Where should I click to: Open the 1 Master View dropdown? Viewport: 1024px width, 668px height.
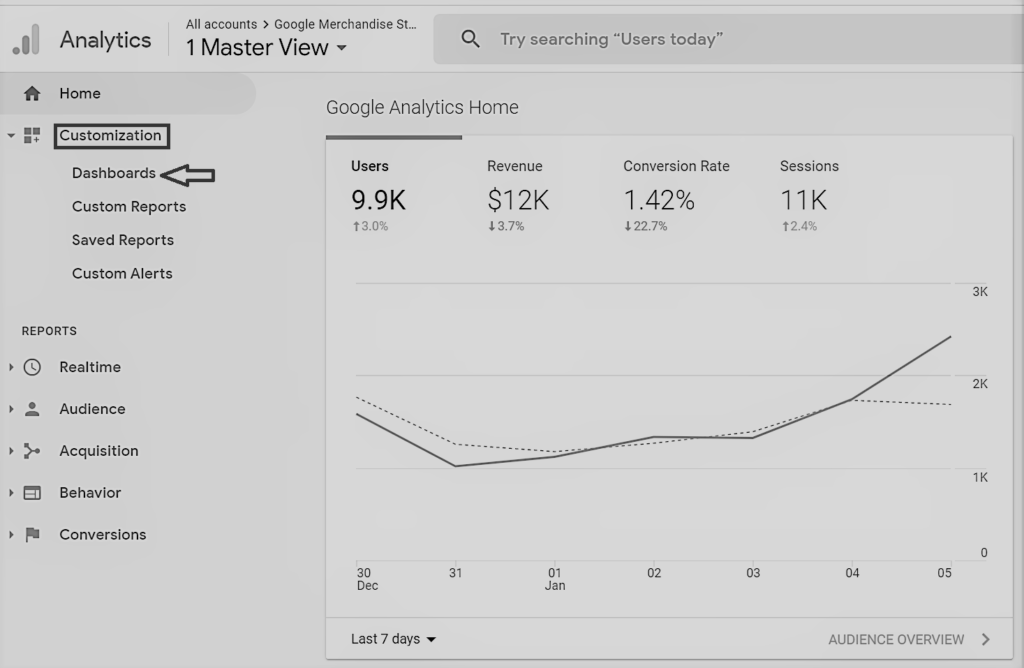(266, 48)
